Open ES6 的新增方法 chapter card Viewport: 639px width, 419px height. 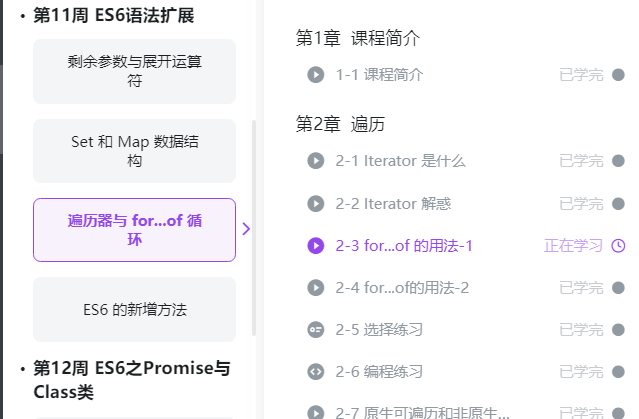click(134, 309)
